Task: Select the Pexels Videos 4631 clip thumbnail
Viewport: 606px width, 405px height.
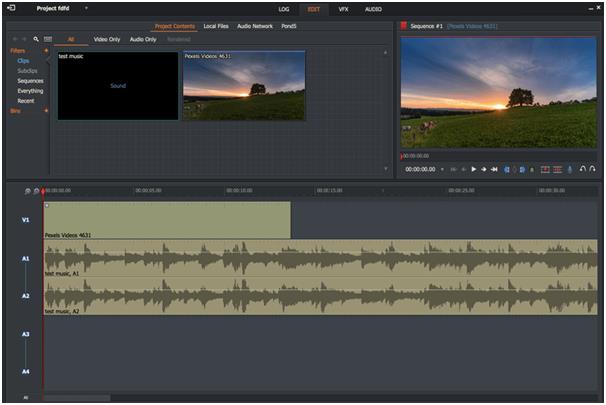Action: pyautogui.click(x=244, y=86)
